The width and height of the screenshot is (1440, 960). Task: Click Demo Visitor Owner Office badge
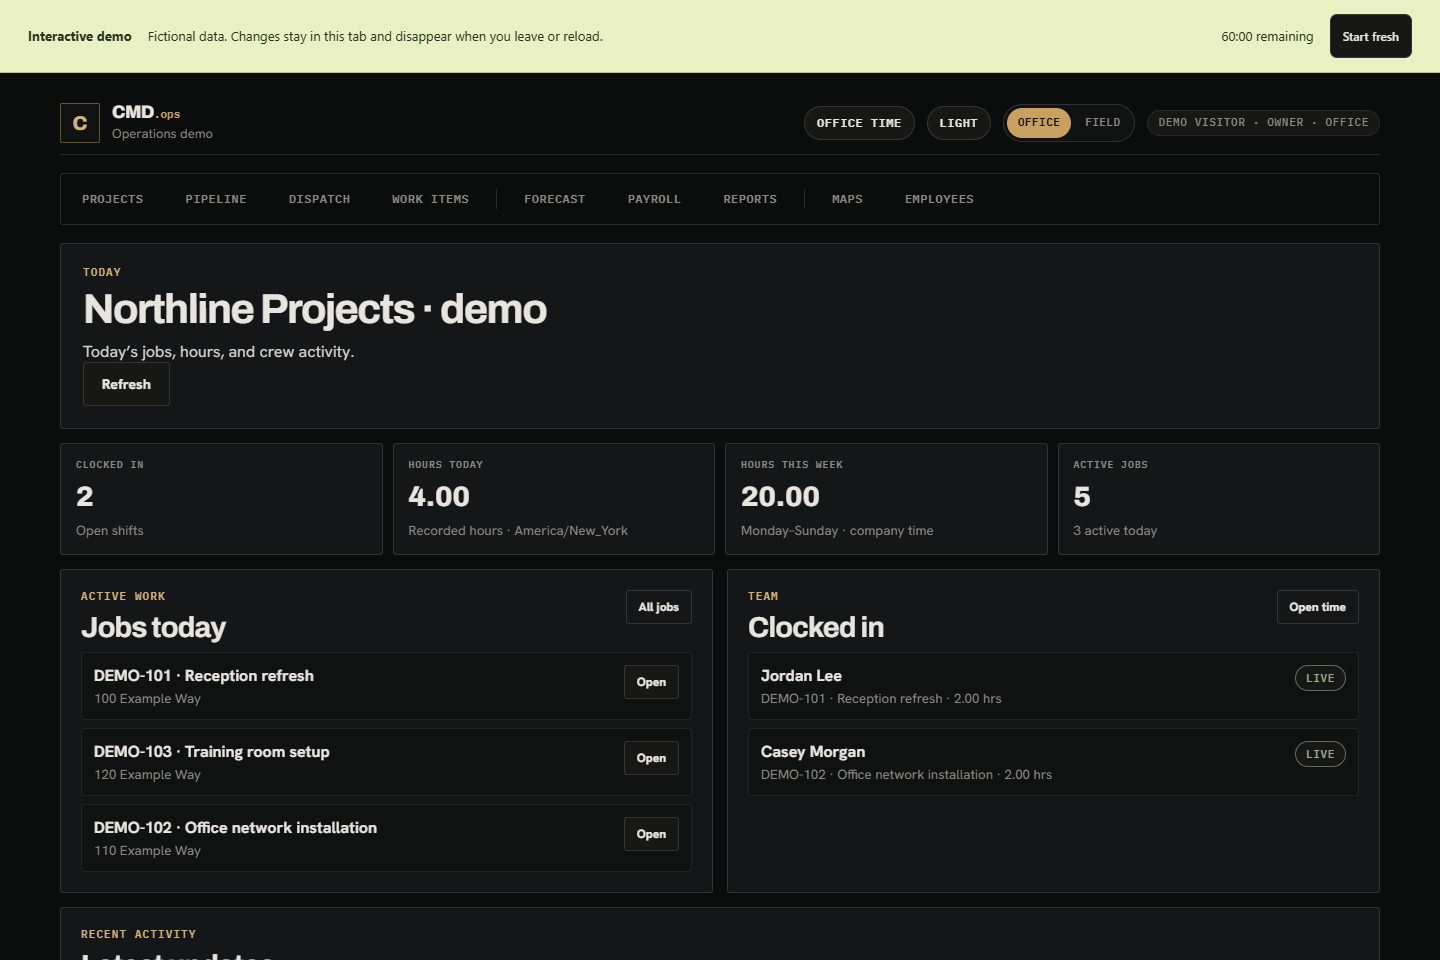click(1263, 122)
